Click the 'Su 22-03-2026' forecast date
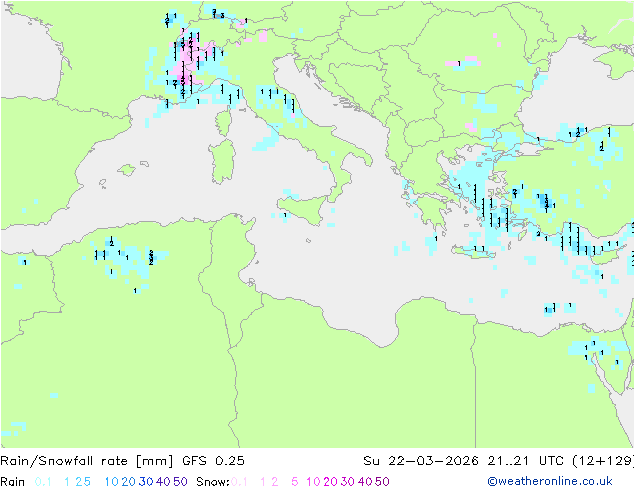The width and height of the screenshot is (634, 490). 421,460
